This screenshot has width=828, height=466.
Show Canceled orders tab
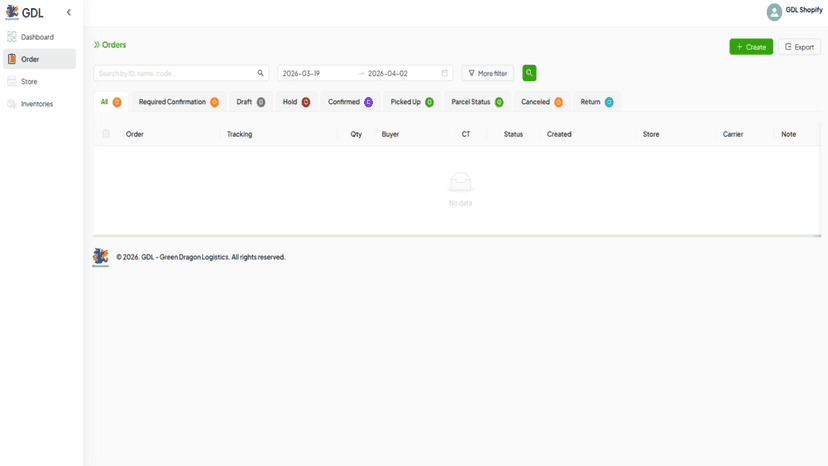point(542,102)
